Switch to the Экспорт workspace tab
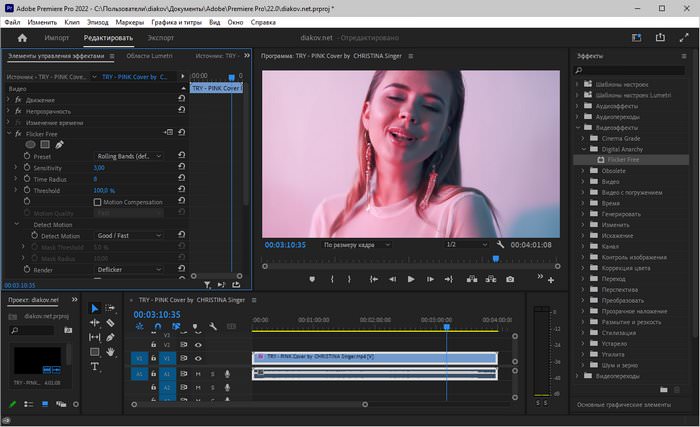This screenshot has width=700, height=427. [x=160, y=38]
